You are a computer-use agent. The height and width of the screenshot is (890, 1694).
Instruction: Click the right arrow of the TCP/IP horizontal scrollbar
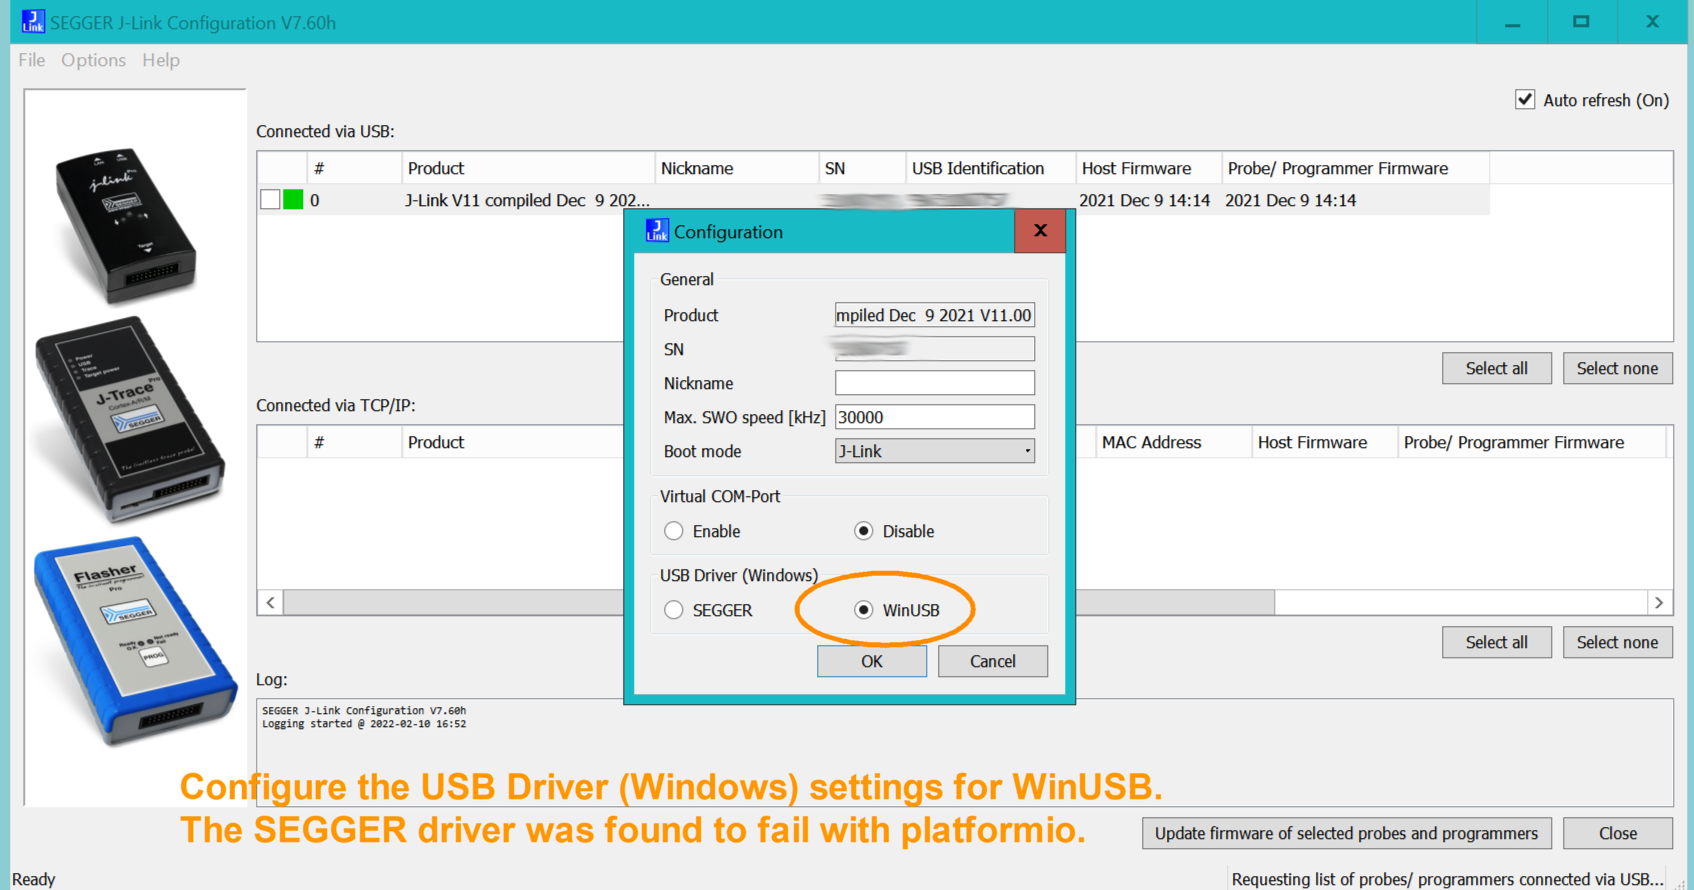1659,602
